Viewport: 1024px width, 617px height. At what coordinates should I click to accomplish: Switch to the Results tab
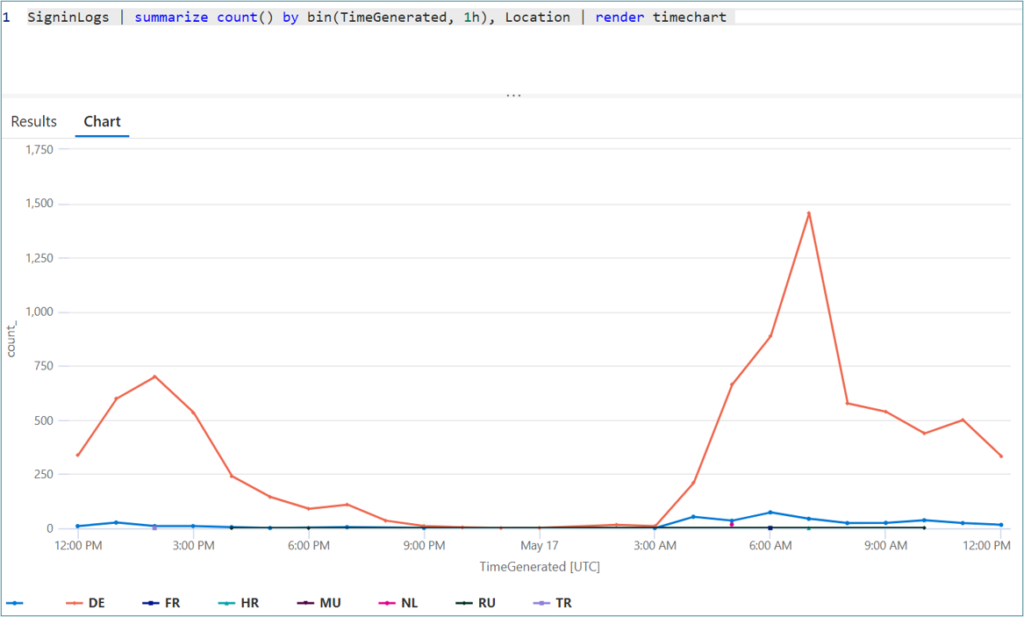tap(34, 121)
